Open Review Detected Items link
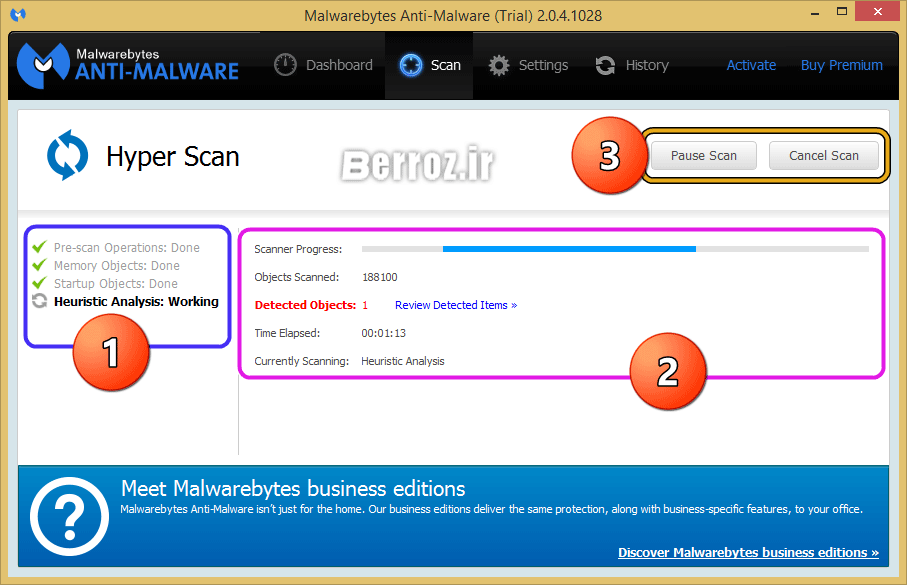 [456, 305]
